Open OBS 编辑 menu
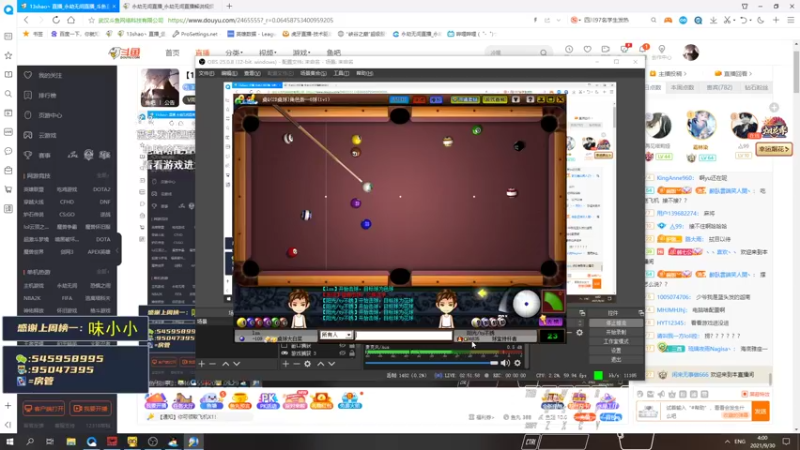 click(229, 73)
